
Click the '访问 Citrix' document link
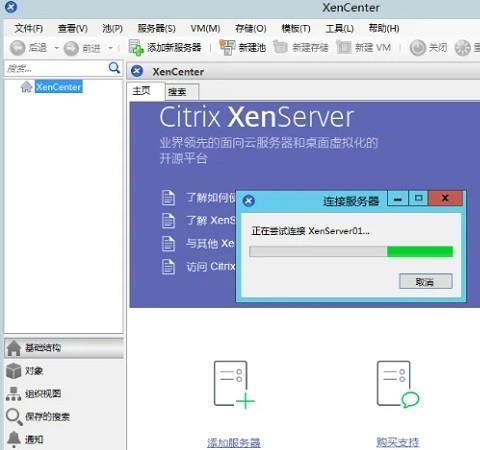[211, 267]
